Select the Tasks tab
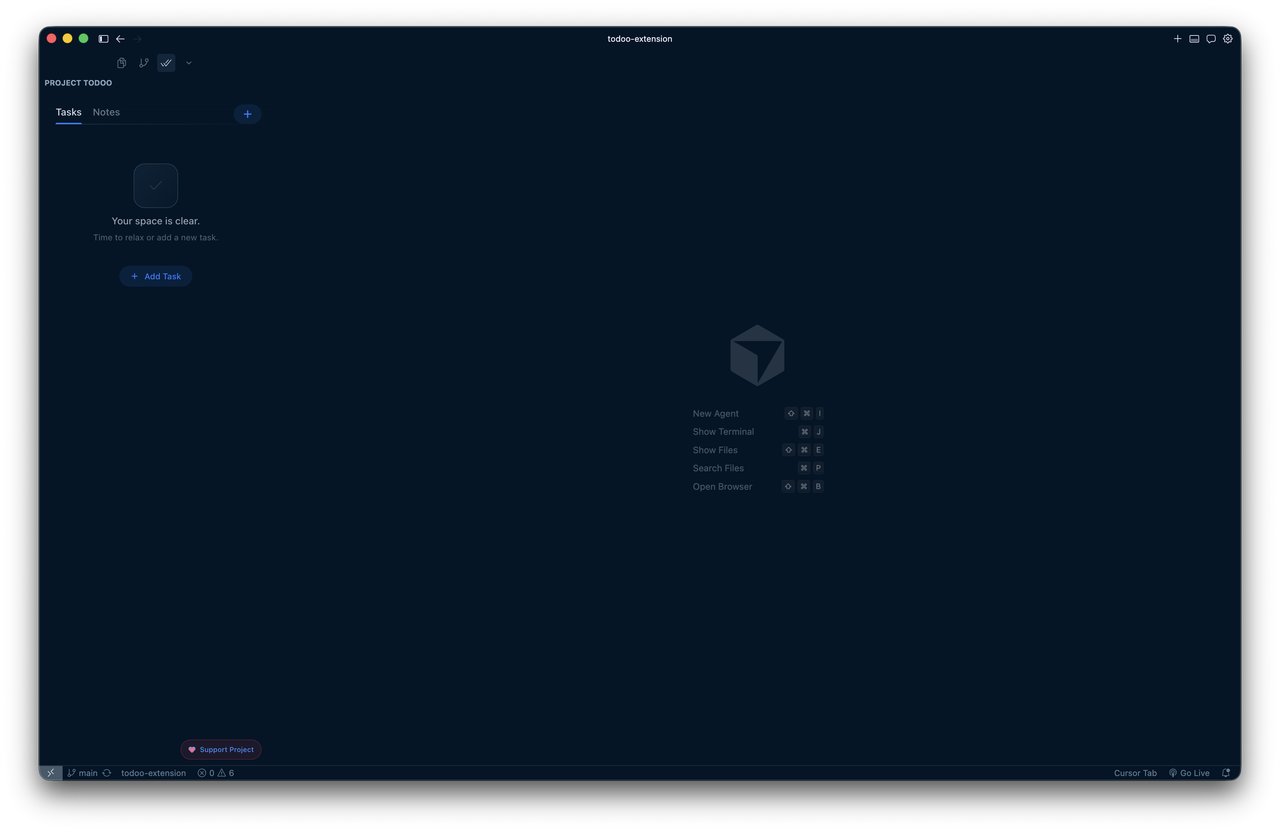This screenshot has width=1280, height=832. point(68,112)
